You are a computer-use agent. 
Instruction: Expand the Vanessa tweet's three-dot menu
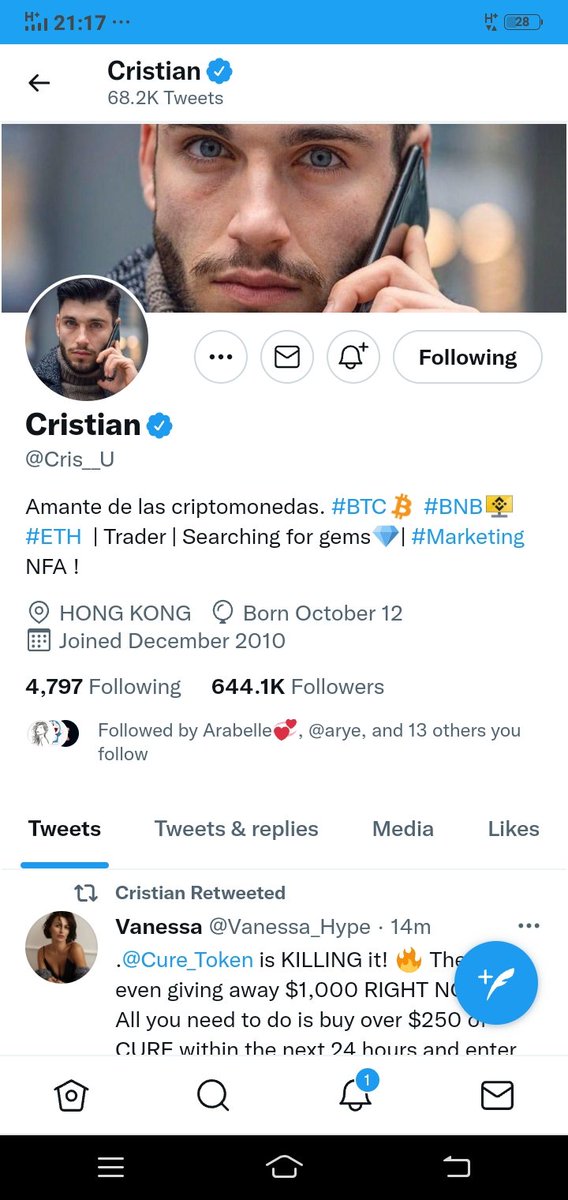coord(529,926)
